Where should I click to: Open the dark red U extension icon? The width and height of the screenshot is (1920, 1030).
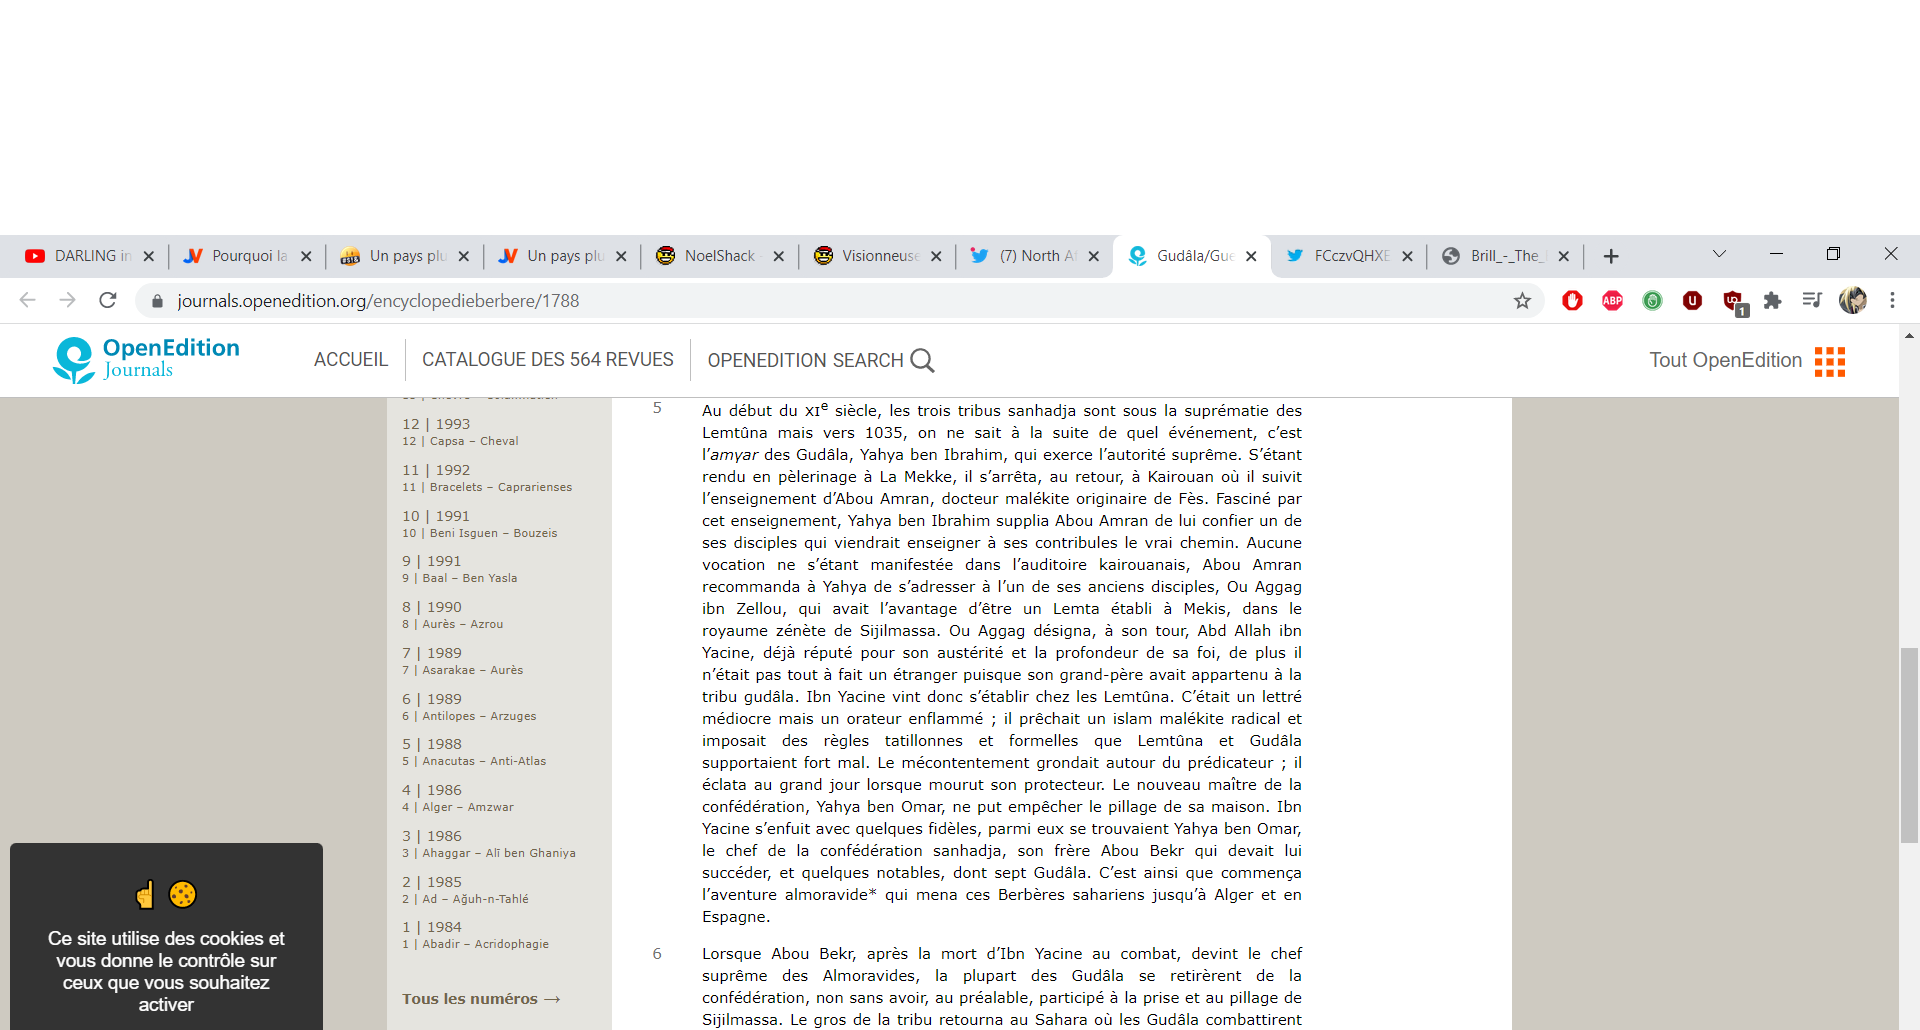point(1692,300)
